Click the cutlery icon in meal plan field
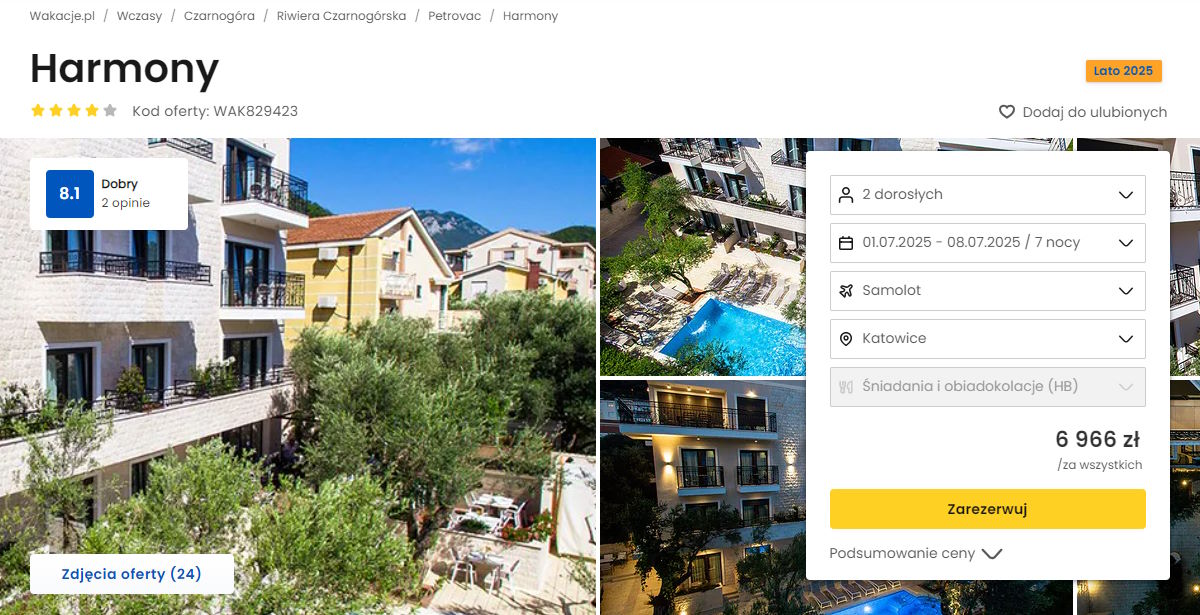This screenshot has width=1200, height=615. click(x=846, y=386)
